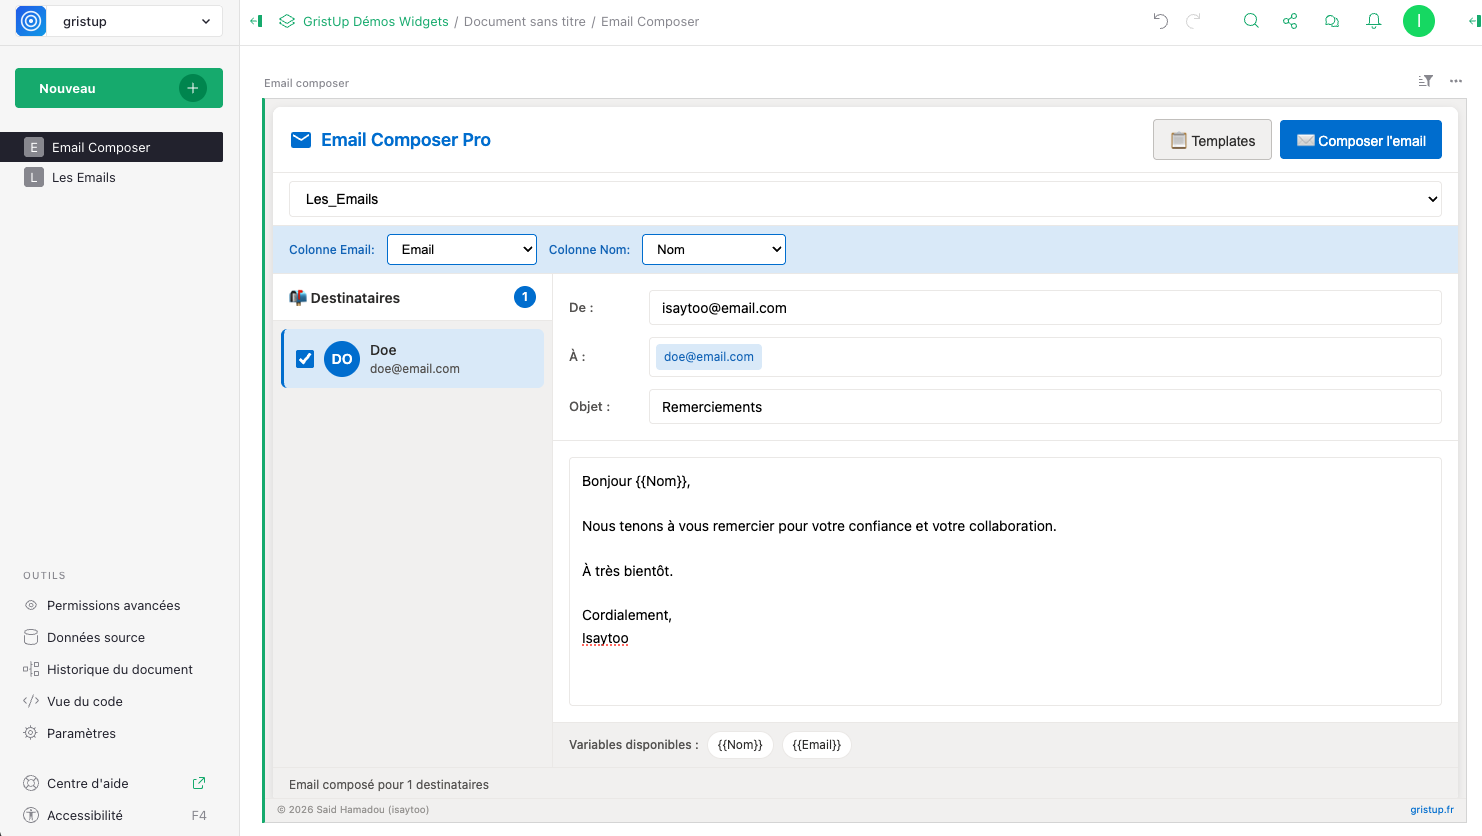Click the Templates button

[1212, 141]
